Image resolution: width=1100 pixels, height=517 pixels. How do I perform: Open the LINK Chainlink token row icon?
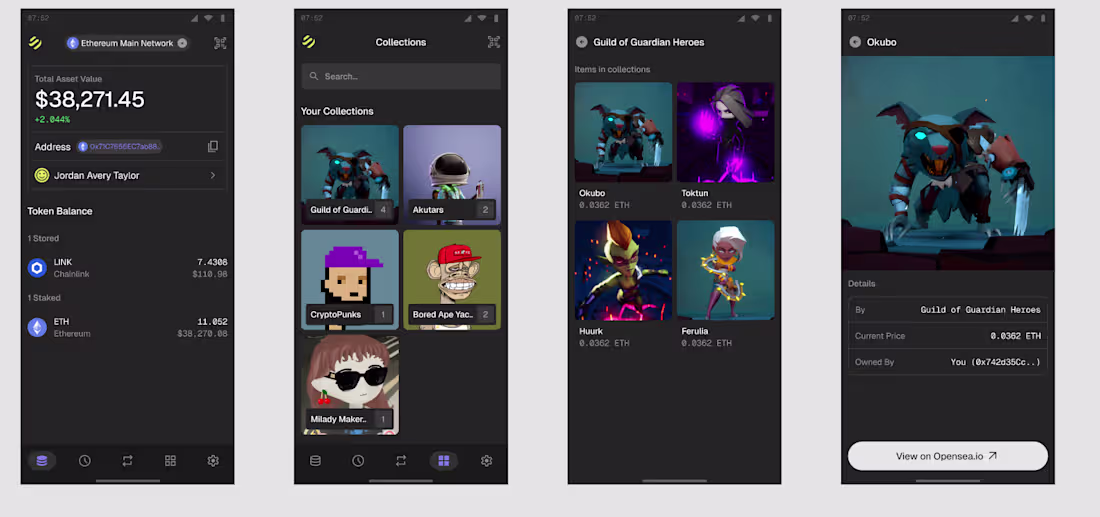point(37,268)
